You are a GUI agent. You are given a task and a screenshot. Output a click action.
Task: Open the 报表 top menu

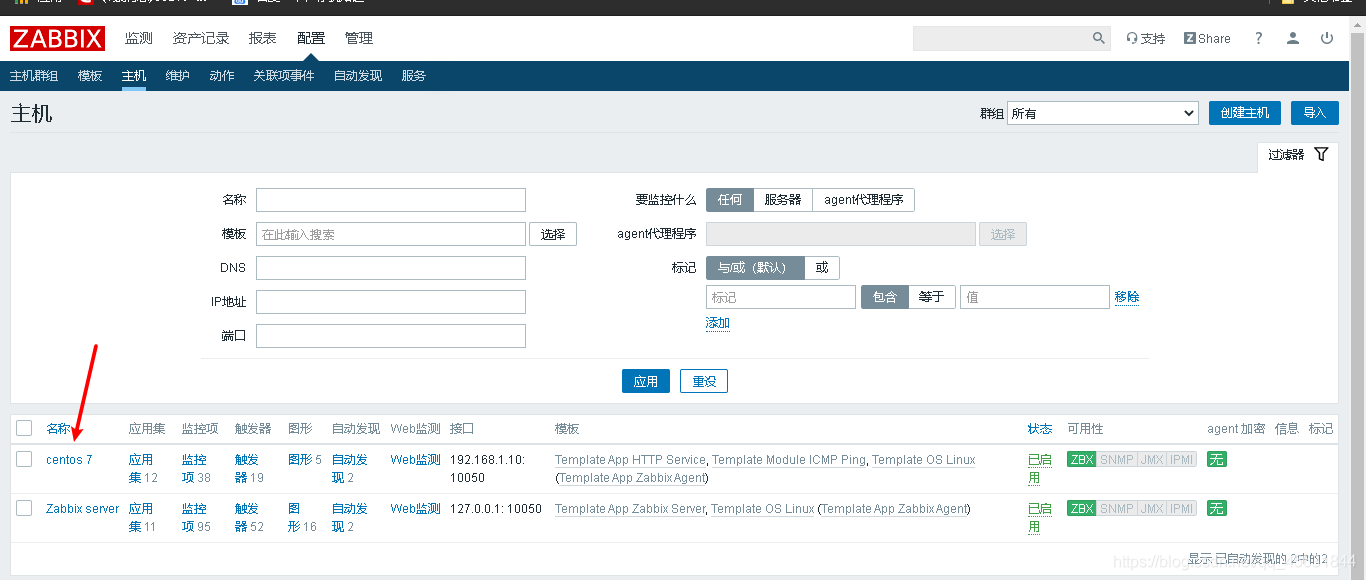(x=263, y=38)
